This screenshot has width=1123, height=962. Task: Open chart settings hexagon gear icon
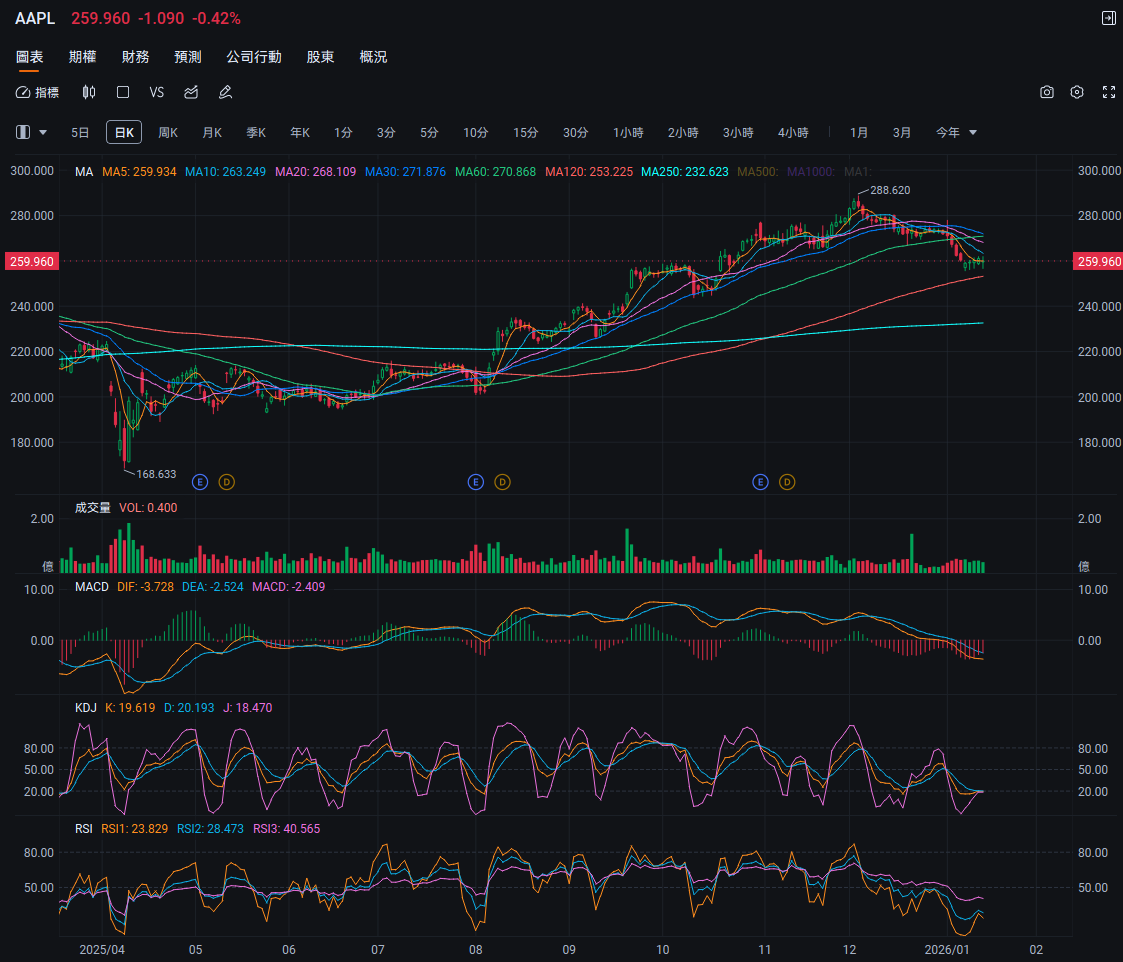1077,92
